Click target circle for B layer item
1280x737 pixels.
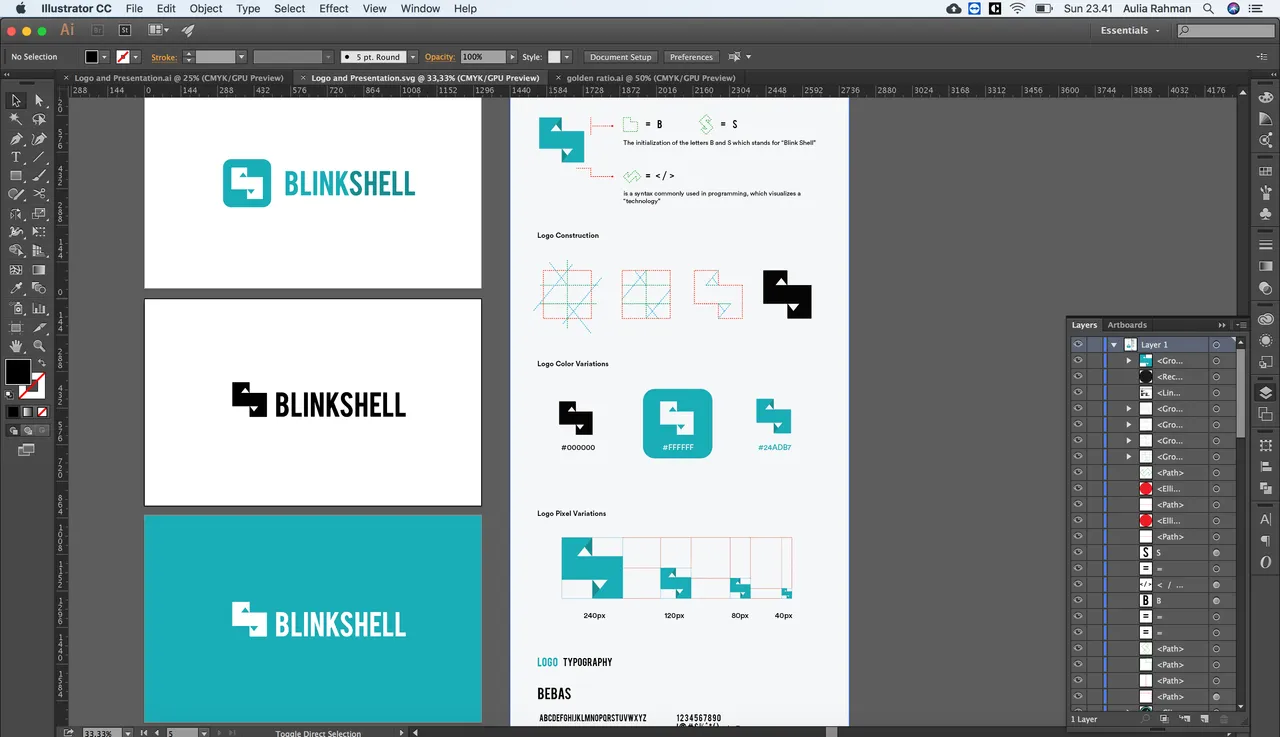[x=1216, y=601]
